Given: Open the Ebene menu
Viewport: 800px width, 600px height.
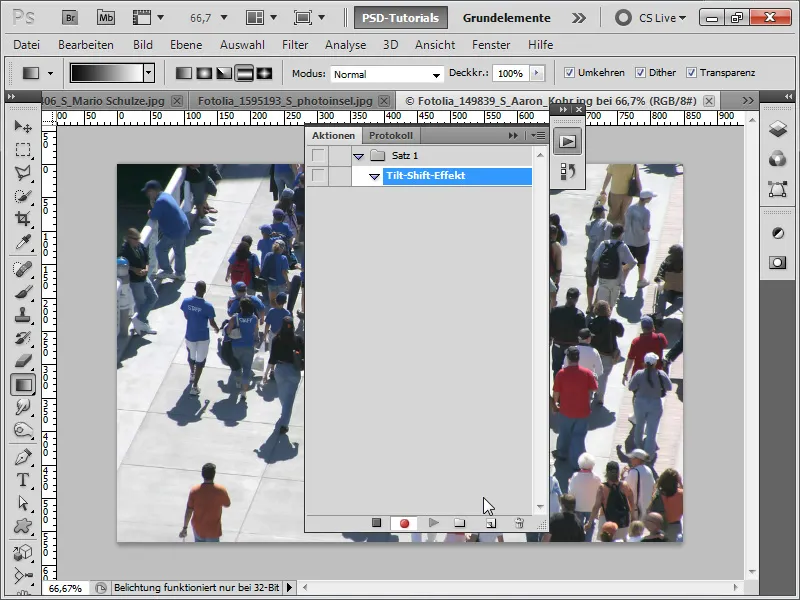Looking at the screenshot, I should tap(186, 45).
